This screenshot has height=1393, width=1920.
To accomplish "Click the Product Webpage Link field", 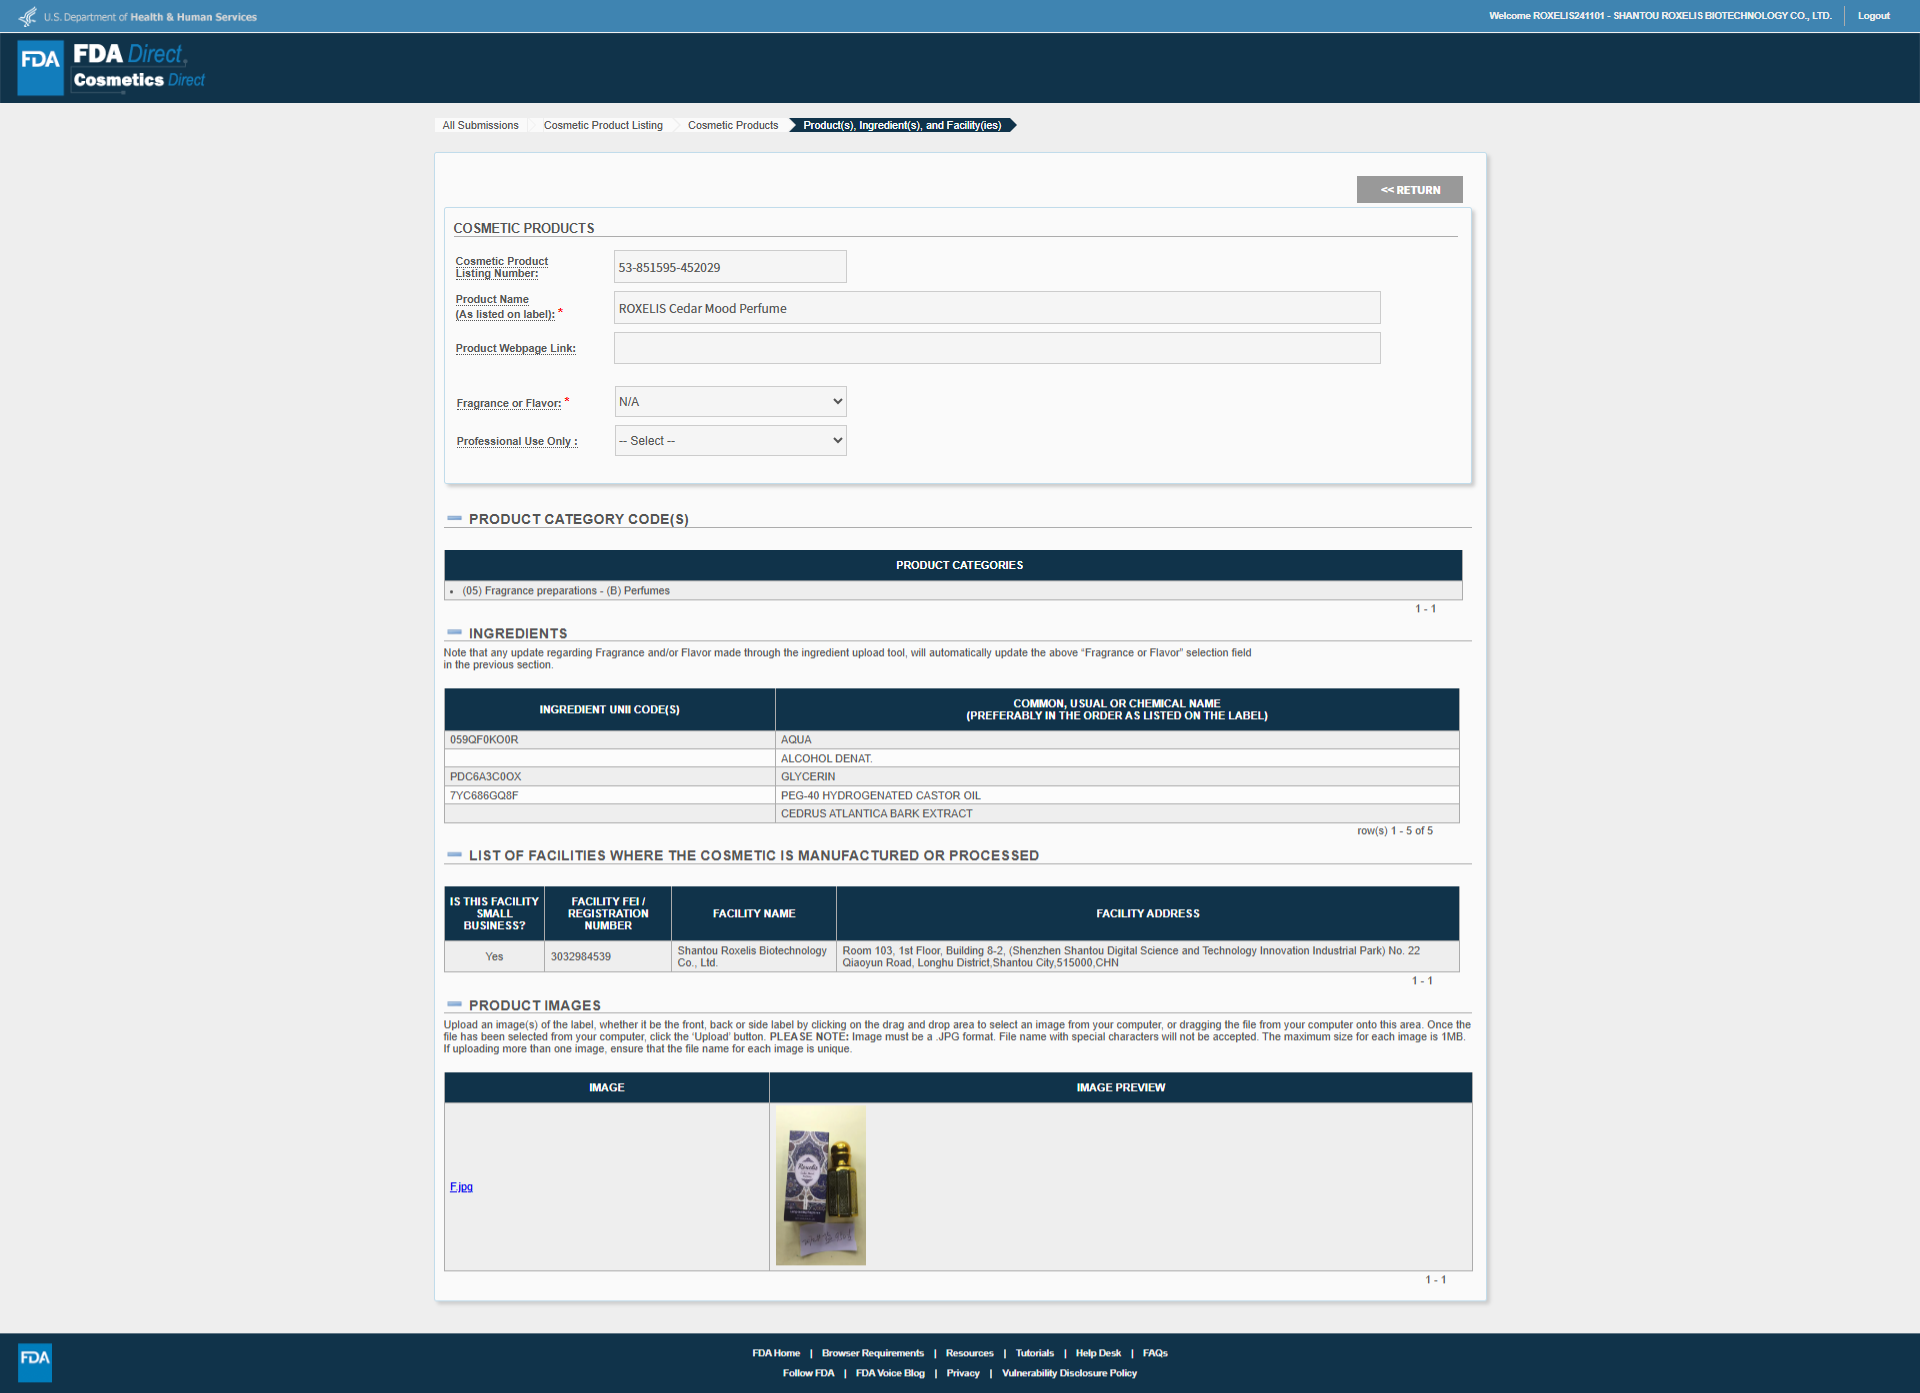I will pos(997,348).
